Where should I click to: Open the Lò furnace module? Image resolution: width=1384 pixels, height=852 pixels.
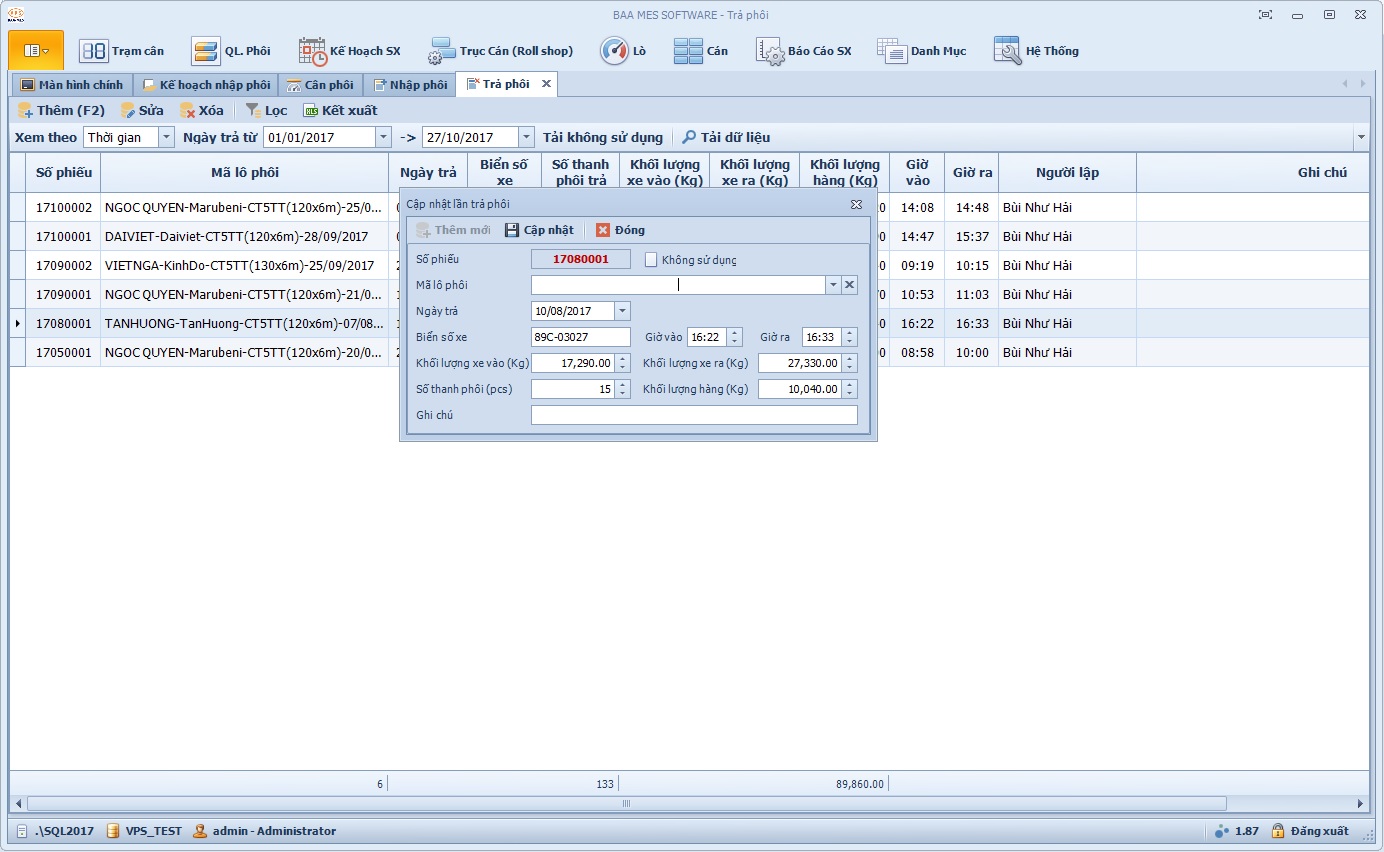623,51
